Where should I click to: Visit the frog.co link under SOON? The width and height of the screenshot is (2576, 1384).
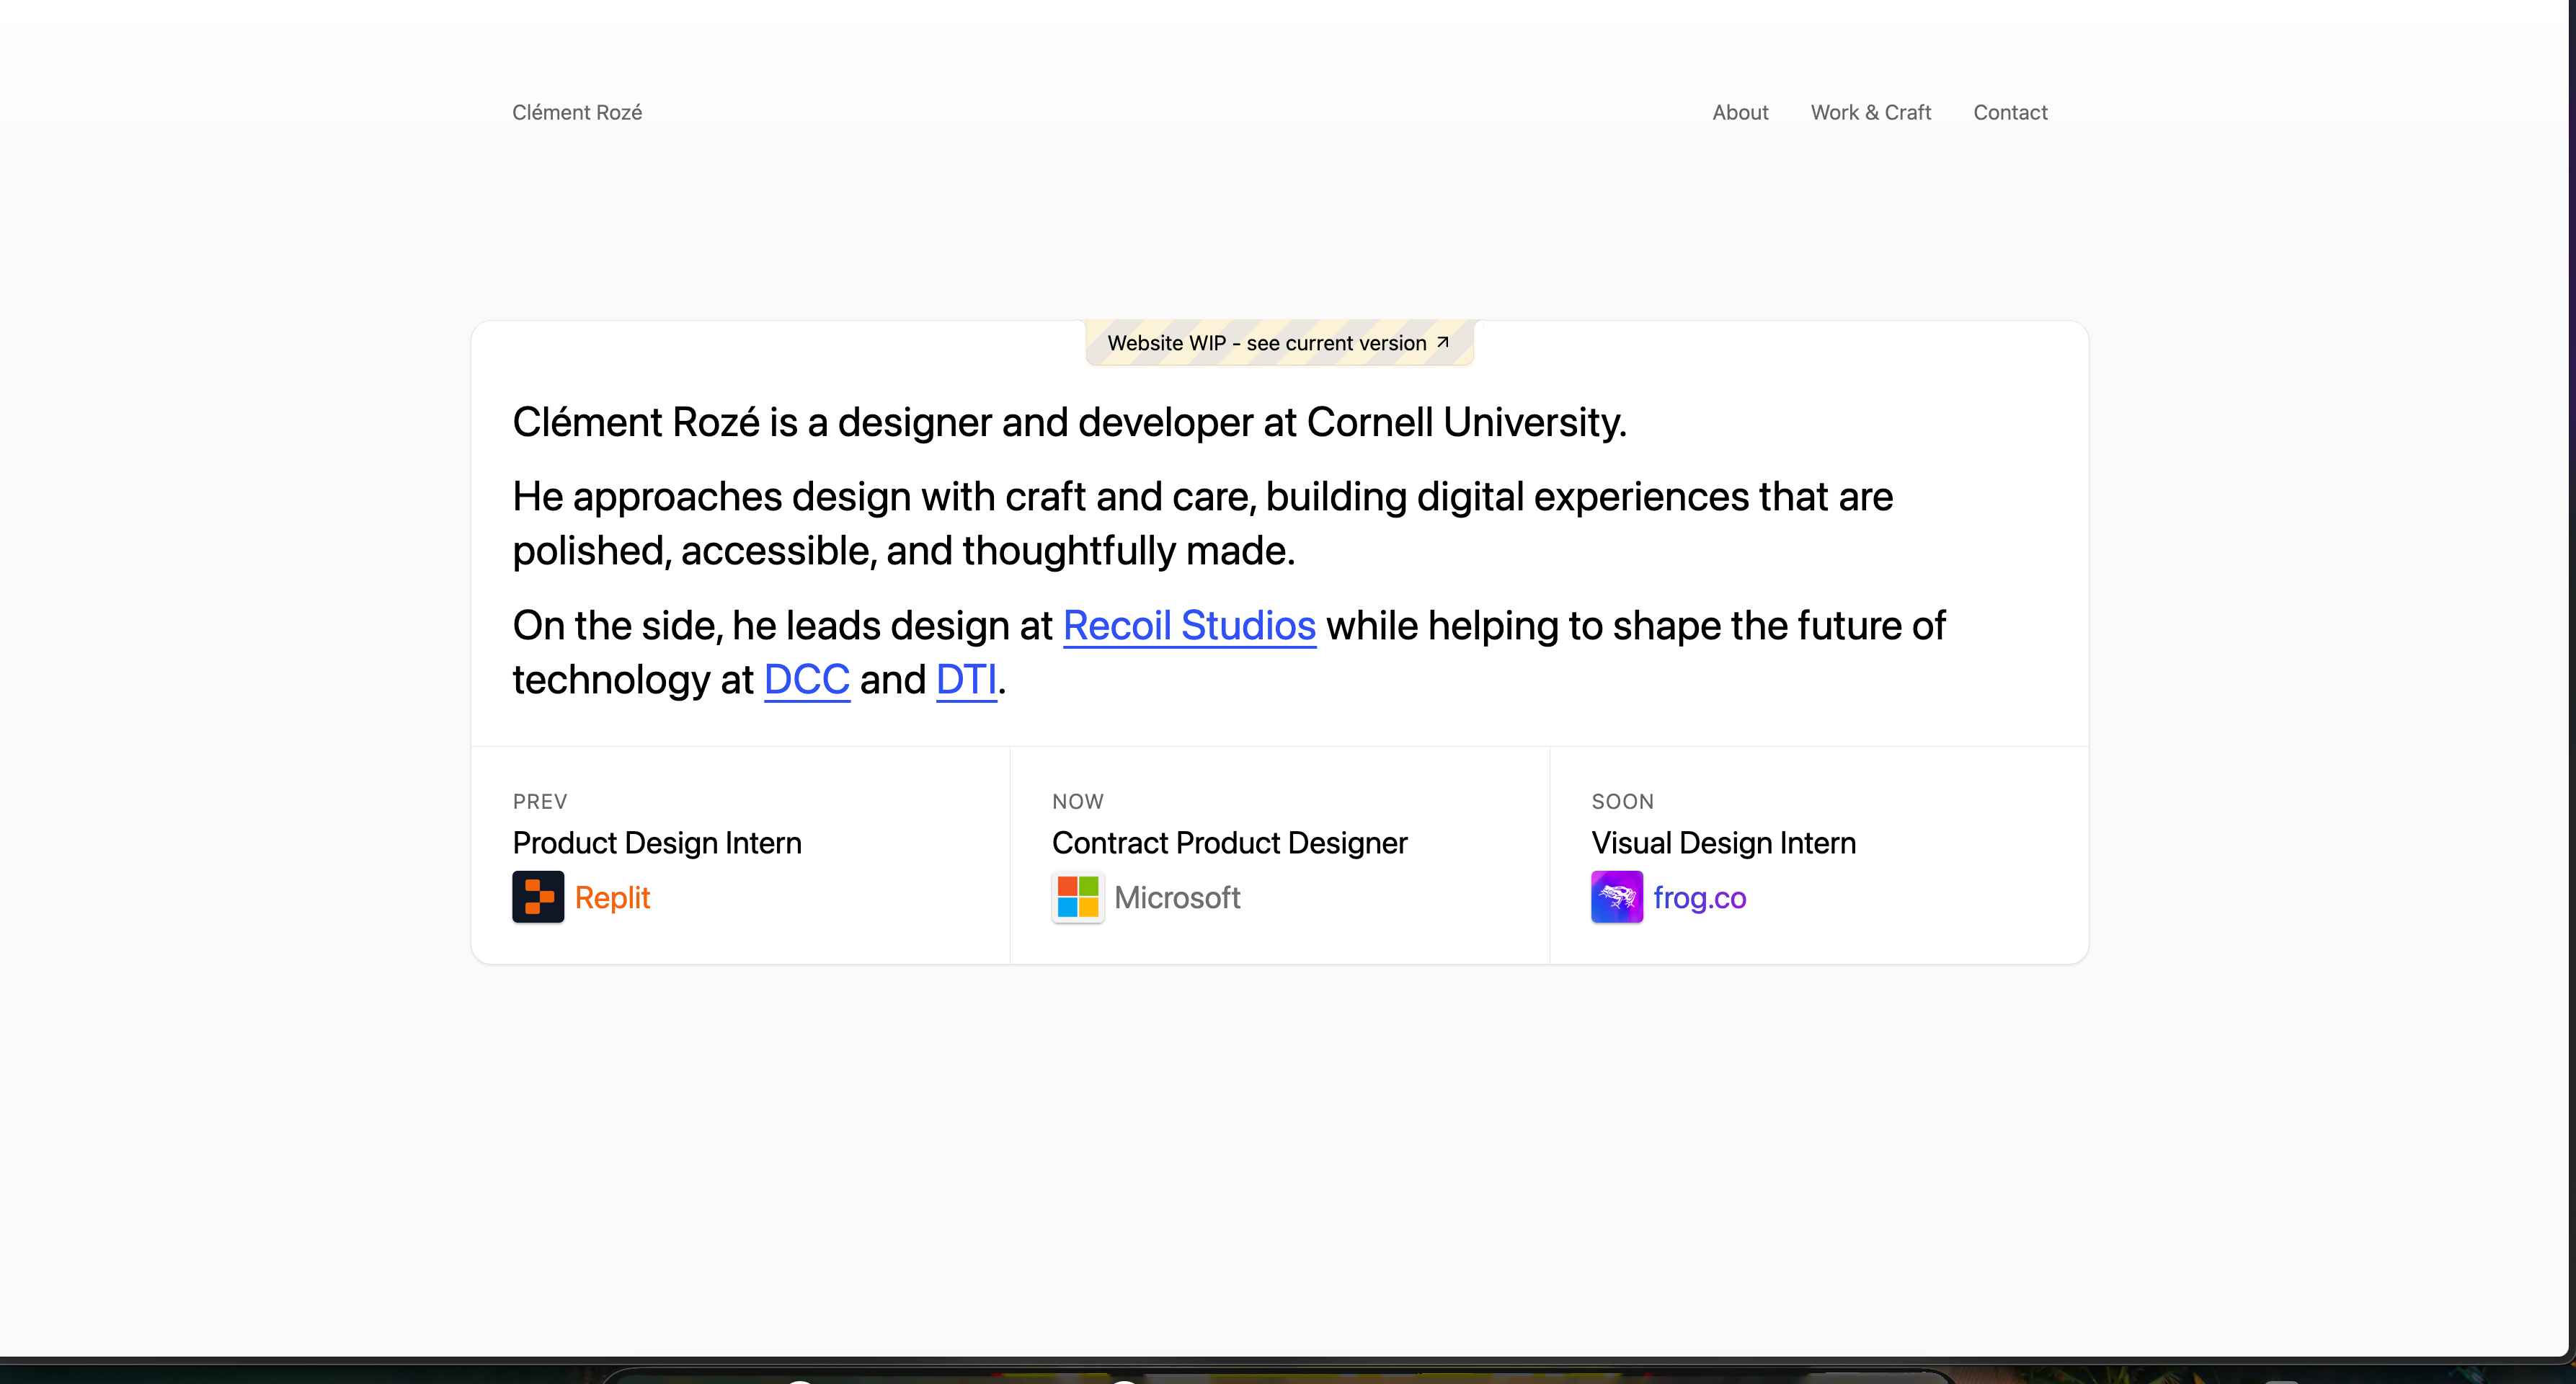coord(1699,897)
